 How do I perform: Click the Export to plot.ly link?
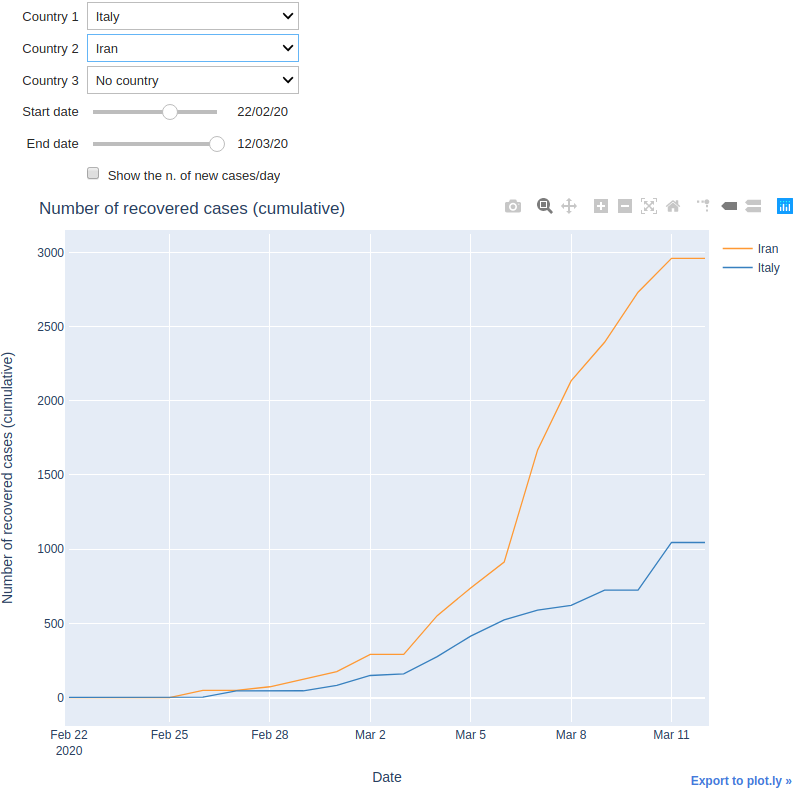click(741, 780)
